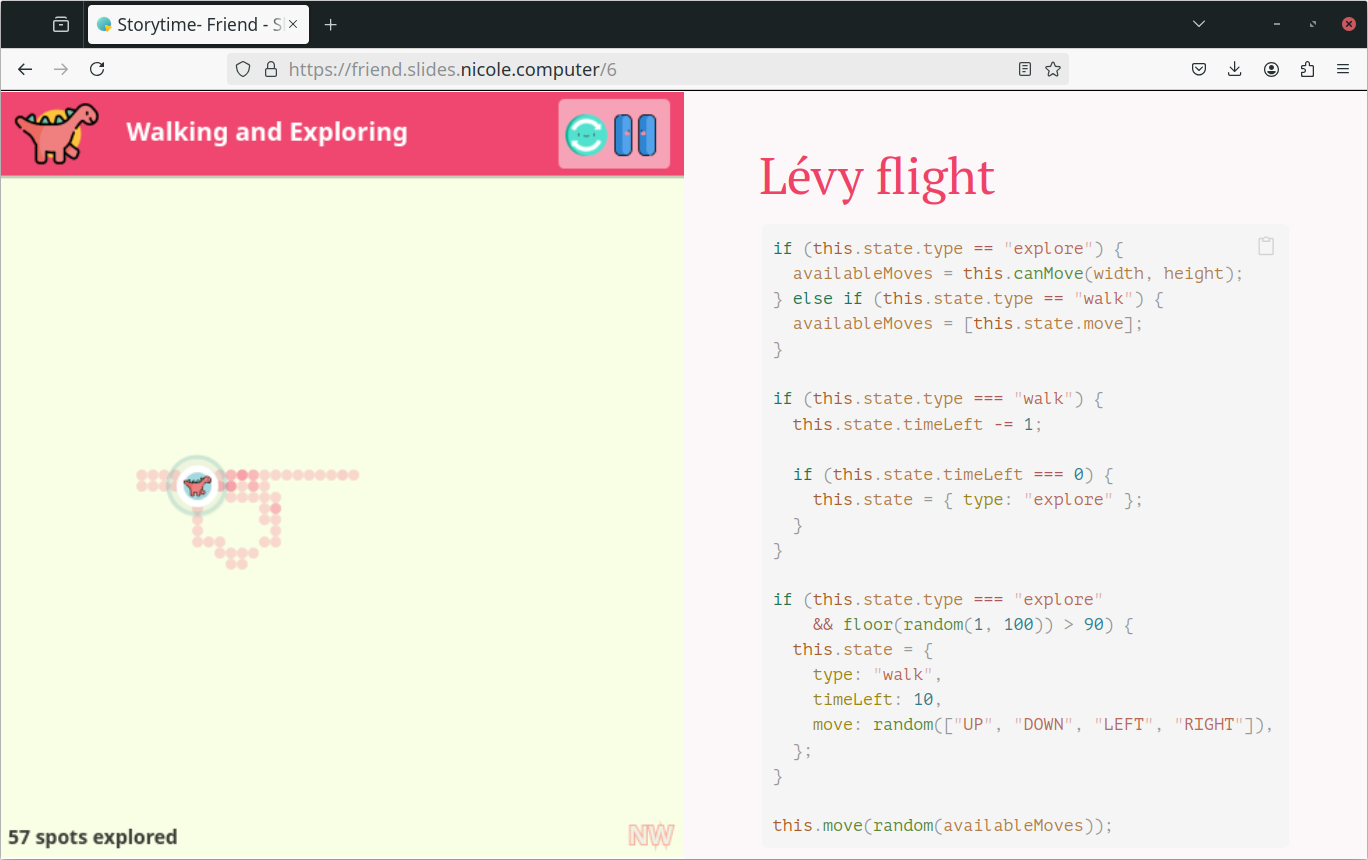View site information via the padlock icon
This screenshot has height=860, width=1368.
271,69
